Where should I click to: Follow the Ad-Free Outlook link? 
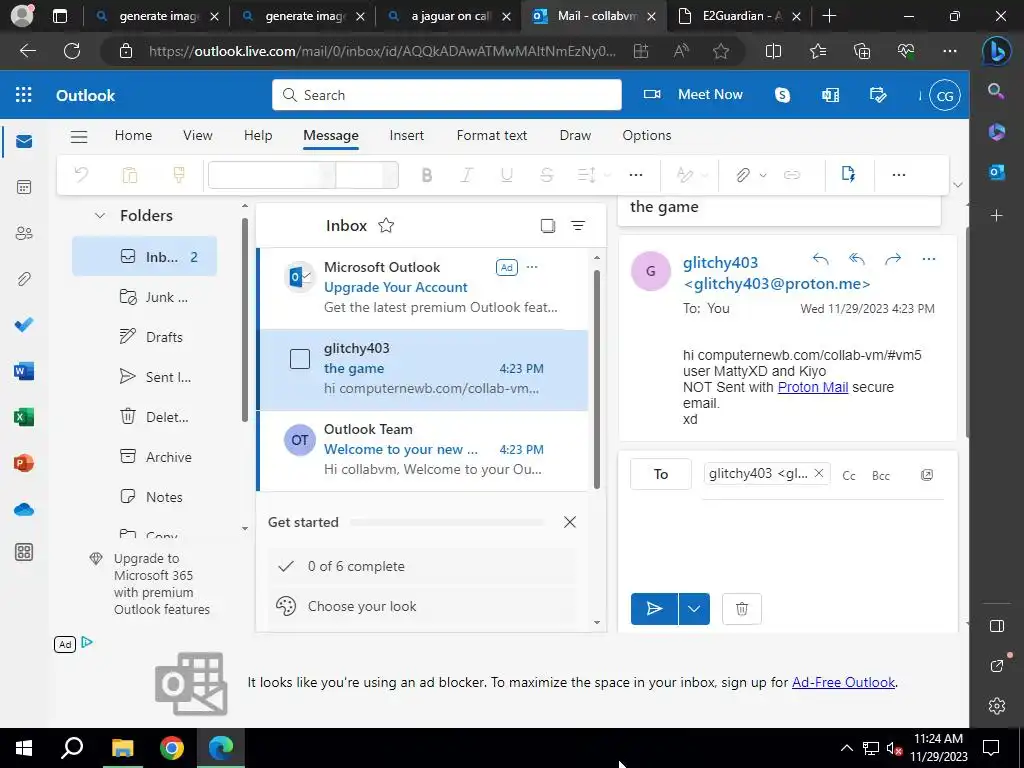(x=844, y=682)
